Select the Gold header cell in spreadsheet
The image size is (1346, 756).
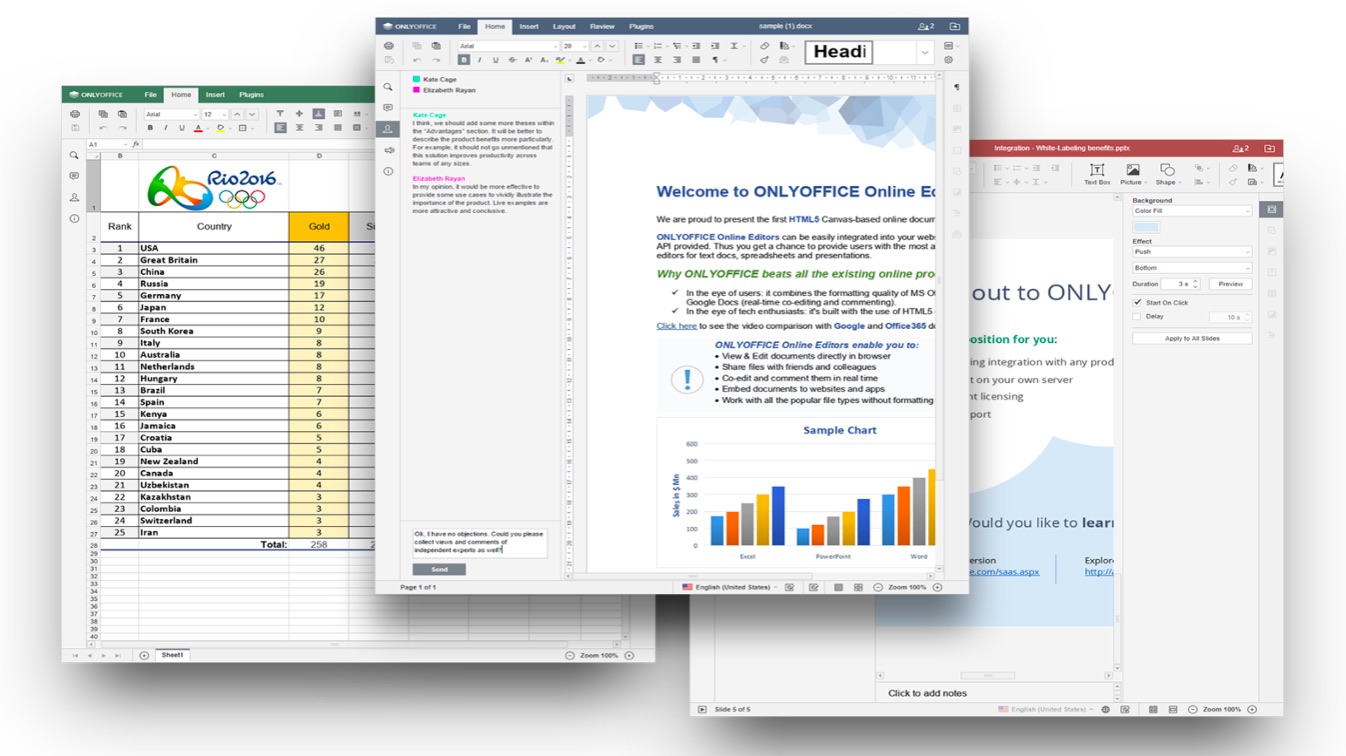(x=319, y=226)
